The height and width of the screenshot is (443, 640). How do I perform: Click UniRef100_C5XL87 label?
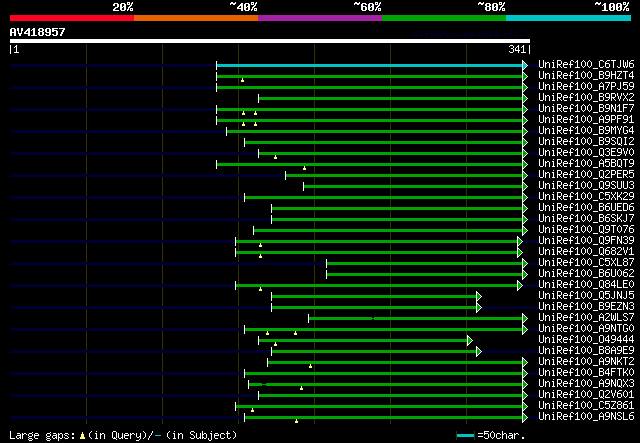tap(586, 263)
